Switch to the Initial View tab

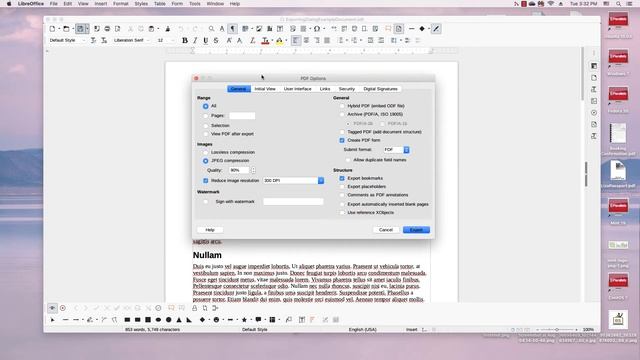[265, 89]
